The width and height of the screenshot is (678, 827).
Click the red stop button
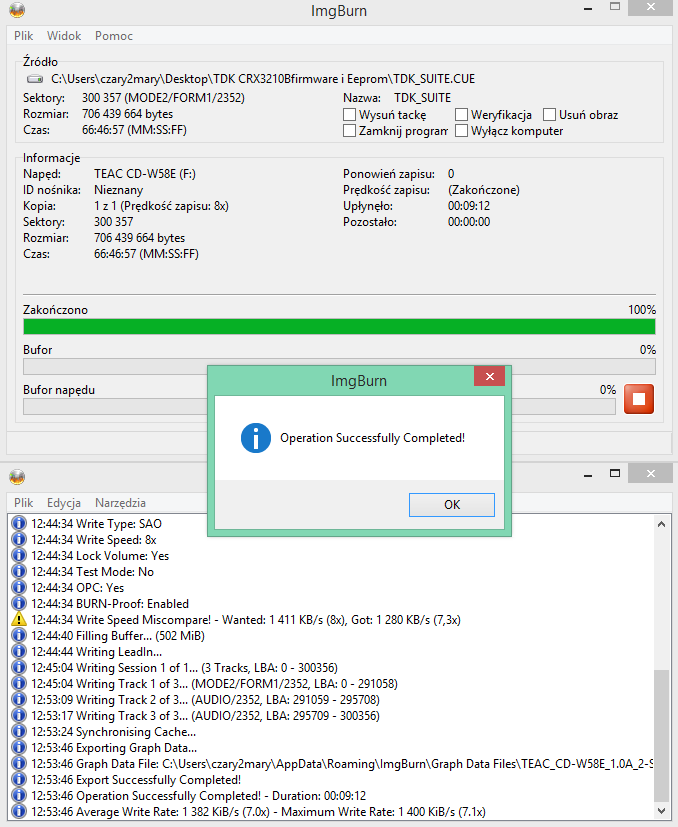(x=638, y=399)
